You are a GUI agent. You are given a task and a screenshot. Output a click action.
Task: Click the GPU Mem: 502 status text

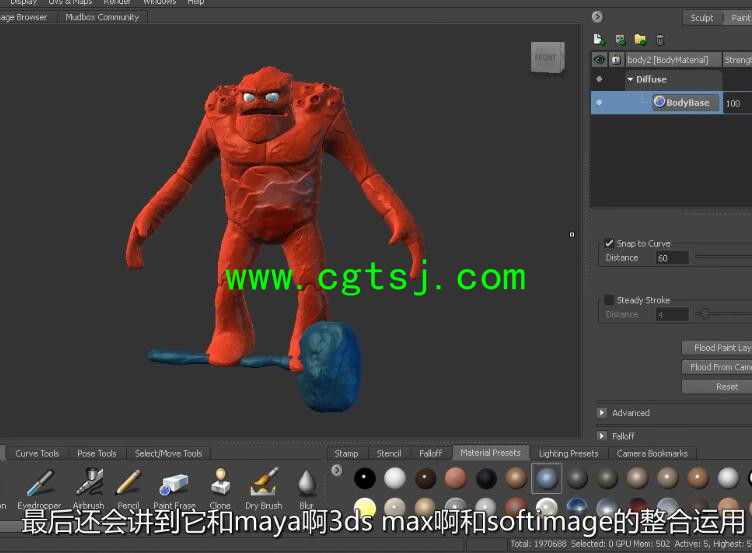coord(642,544)
